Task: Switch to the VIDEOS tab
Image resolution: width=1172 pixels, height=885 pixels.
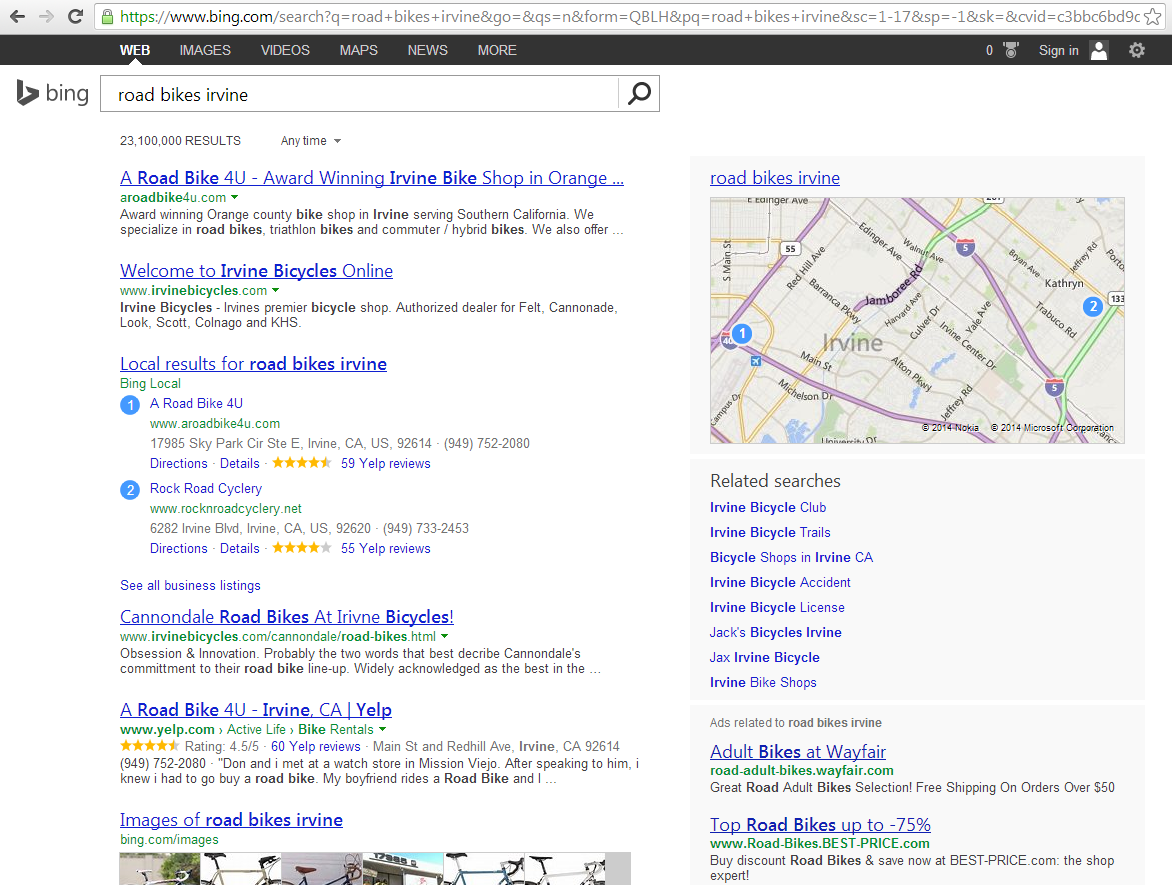Action: point(285,50)
